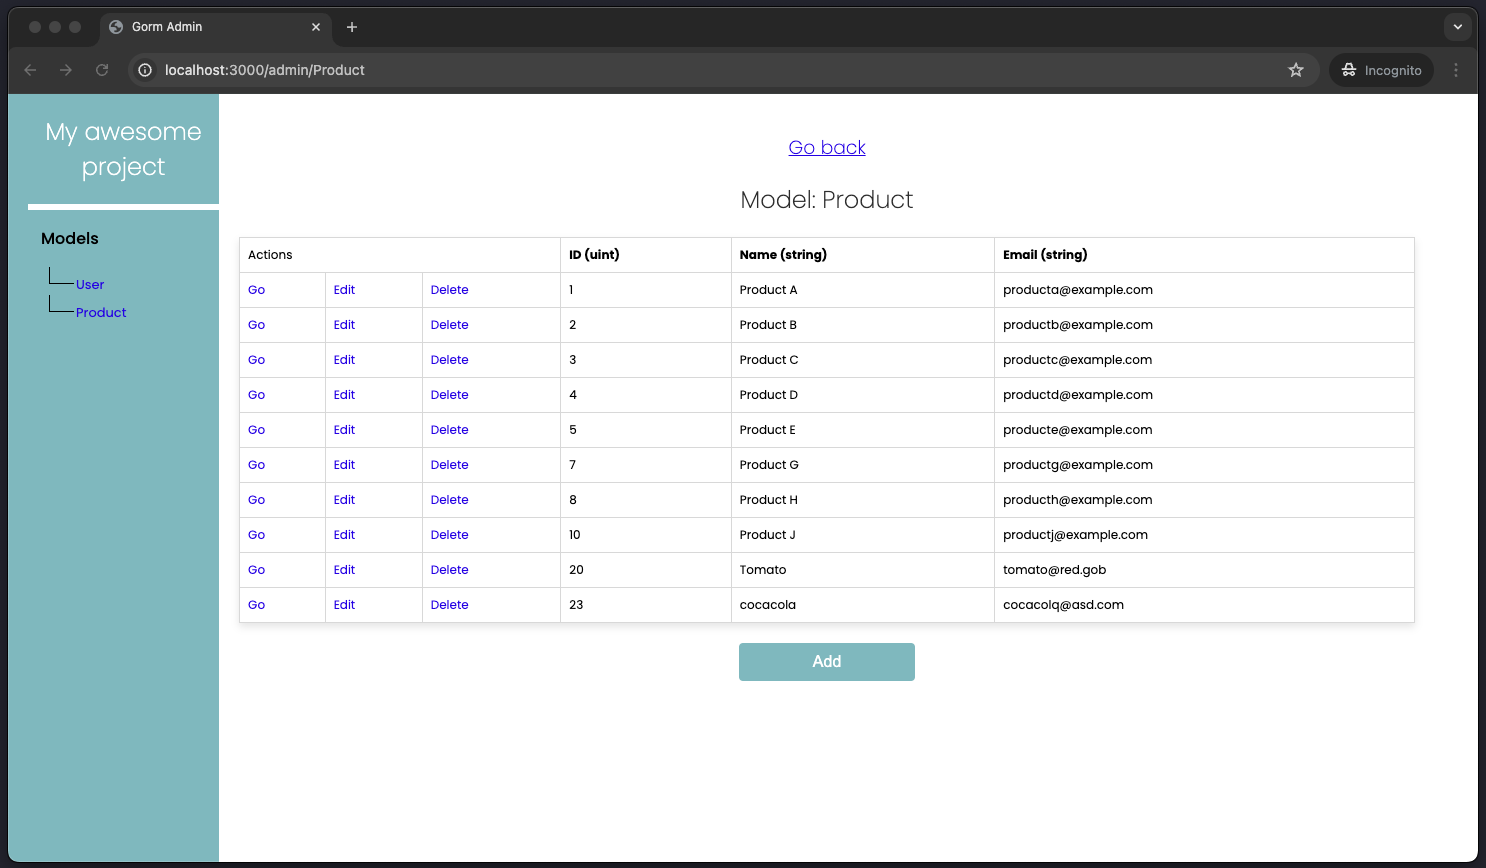Click Edit for Product D row

click(x=344, y=395)
